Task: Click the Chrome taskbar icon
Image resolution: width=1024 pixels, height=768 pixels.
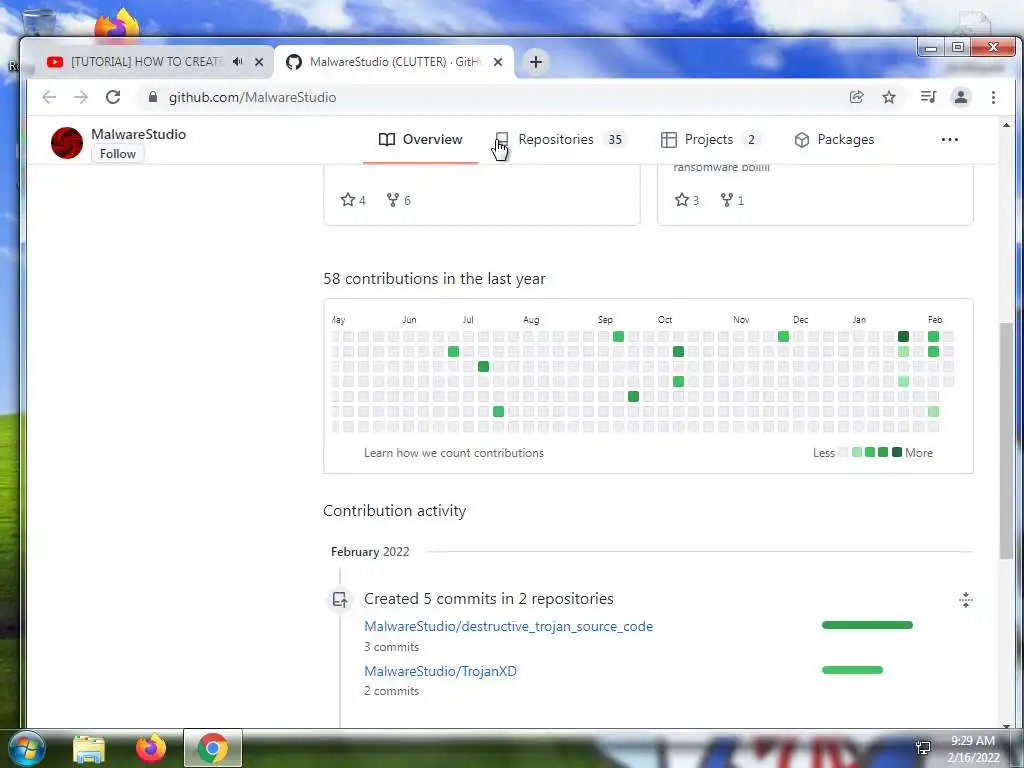Action: click(212, 748)
